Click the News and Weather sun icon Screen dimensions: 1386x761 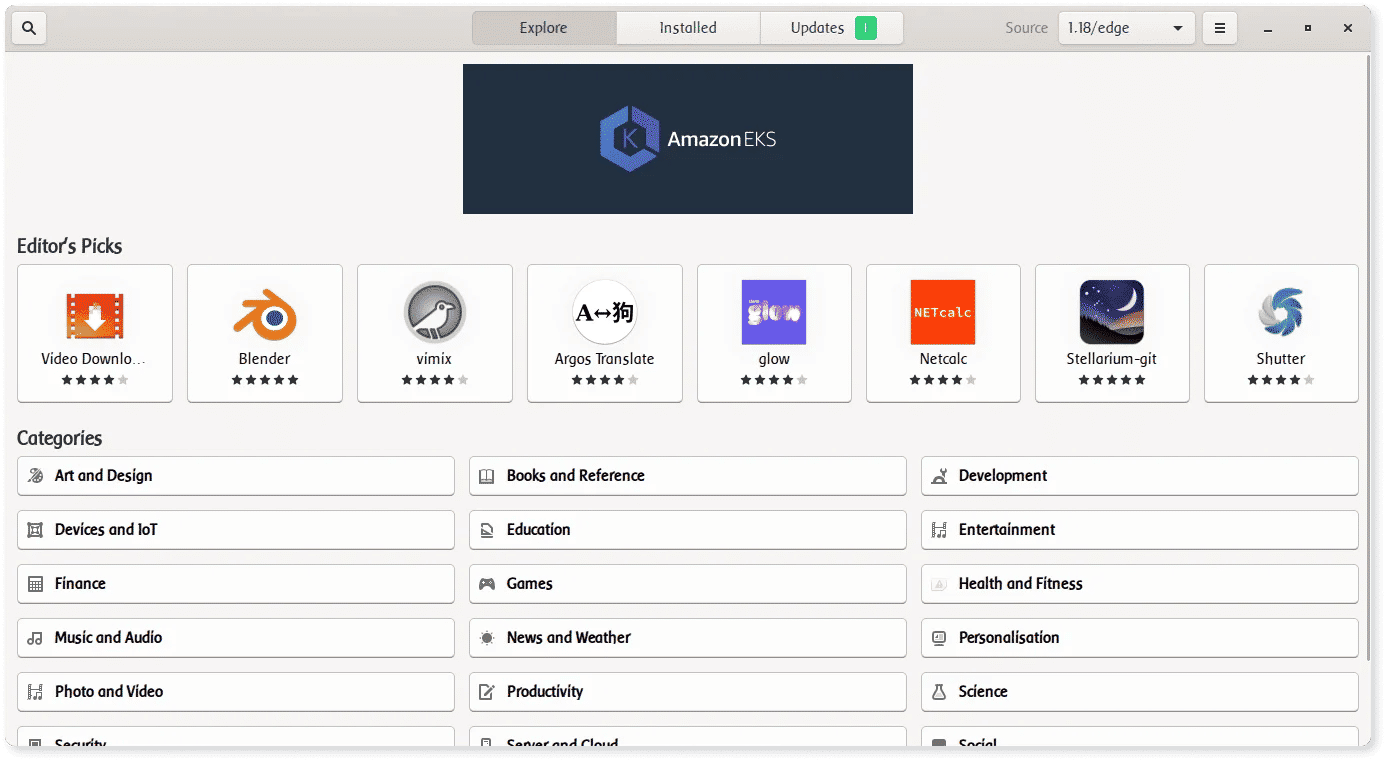click(x=487, y=638)
